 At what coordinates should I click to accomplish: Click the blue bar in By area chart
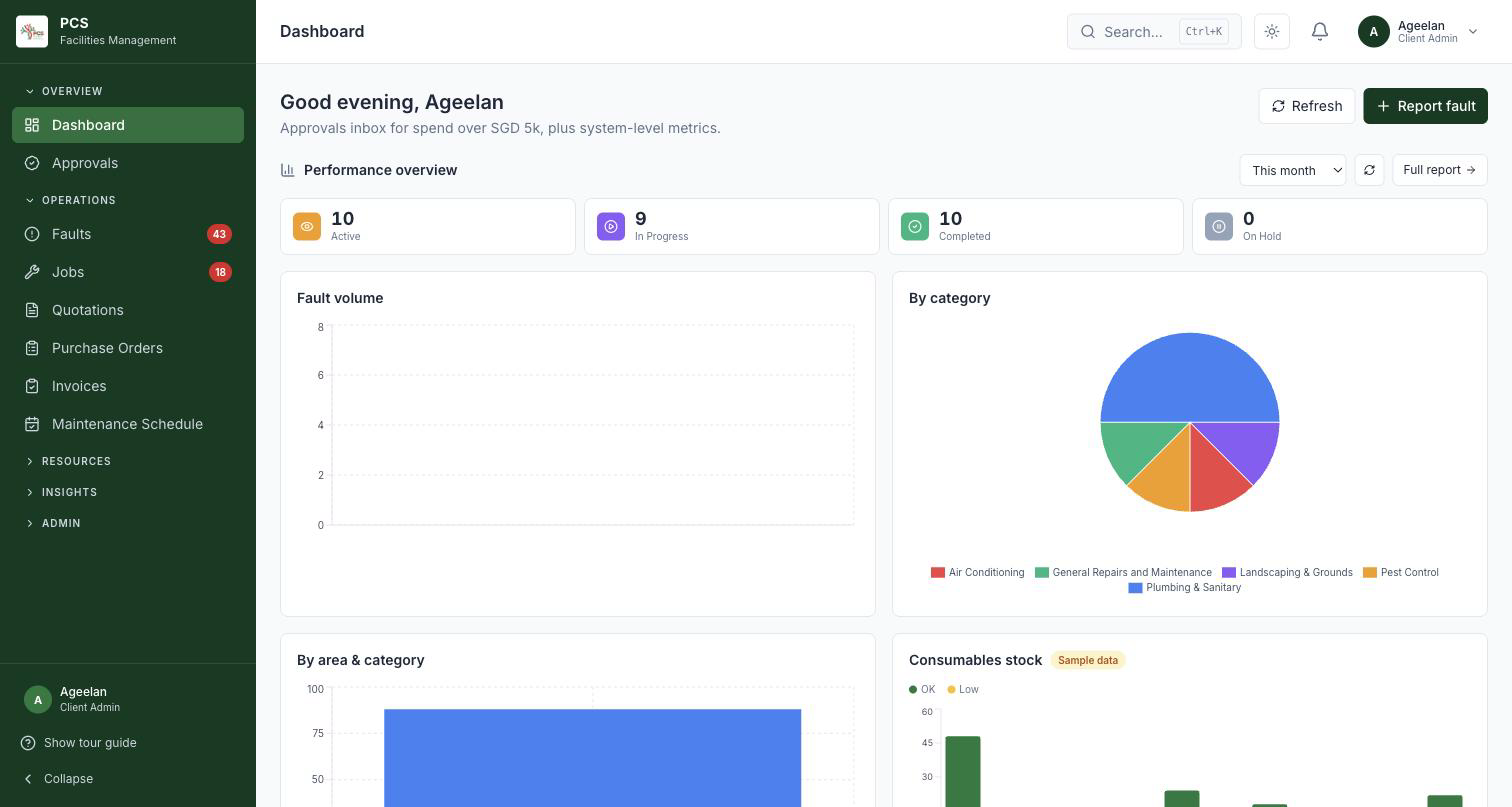(x=592, y=758)
